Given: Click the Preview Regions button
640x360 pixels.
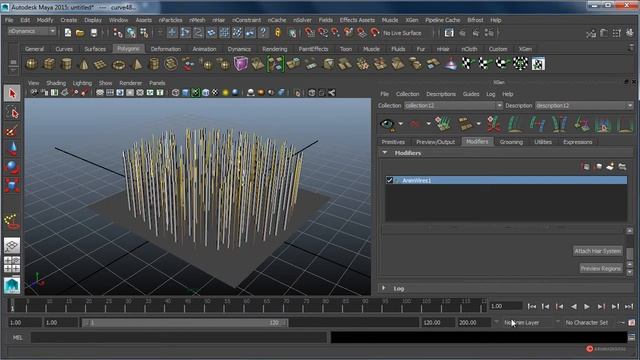Looking at the screenshot, I should pos(601,269).
